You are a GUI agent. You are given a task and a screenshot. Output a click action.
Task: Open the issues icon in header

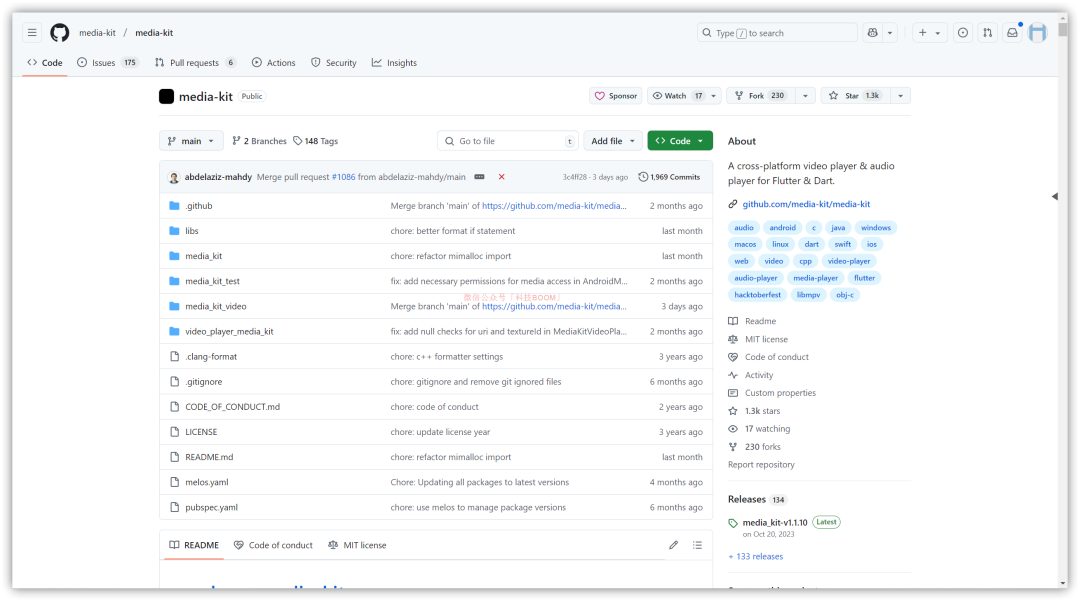click(963, 32)
